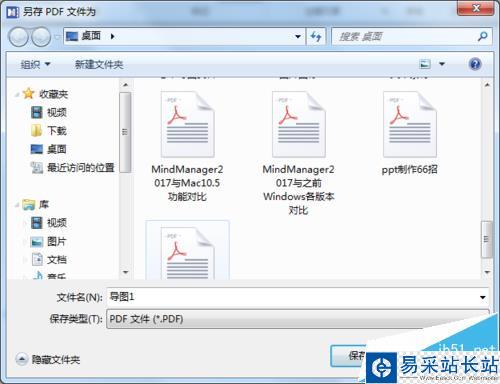
Task: Select the ppt制作66招 PDF icon
Action: click(x=410, y=124)
